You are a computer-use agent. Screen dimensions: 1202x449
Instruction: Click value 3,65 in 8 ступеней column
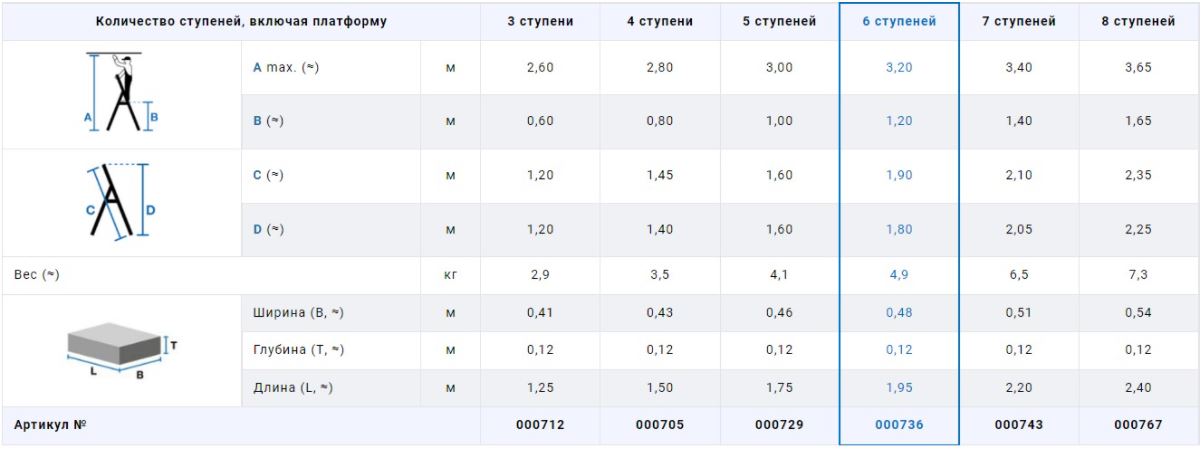click(x=1138, y=67)
